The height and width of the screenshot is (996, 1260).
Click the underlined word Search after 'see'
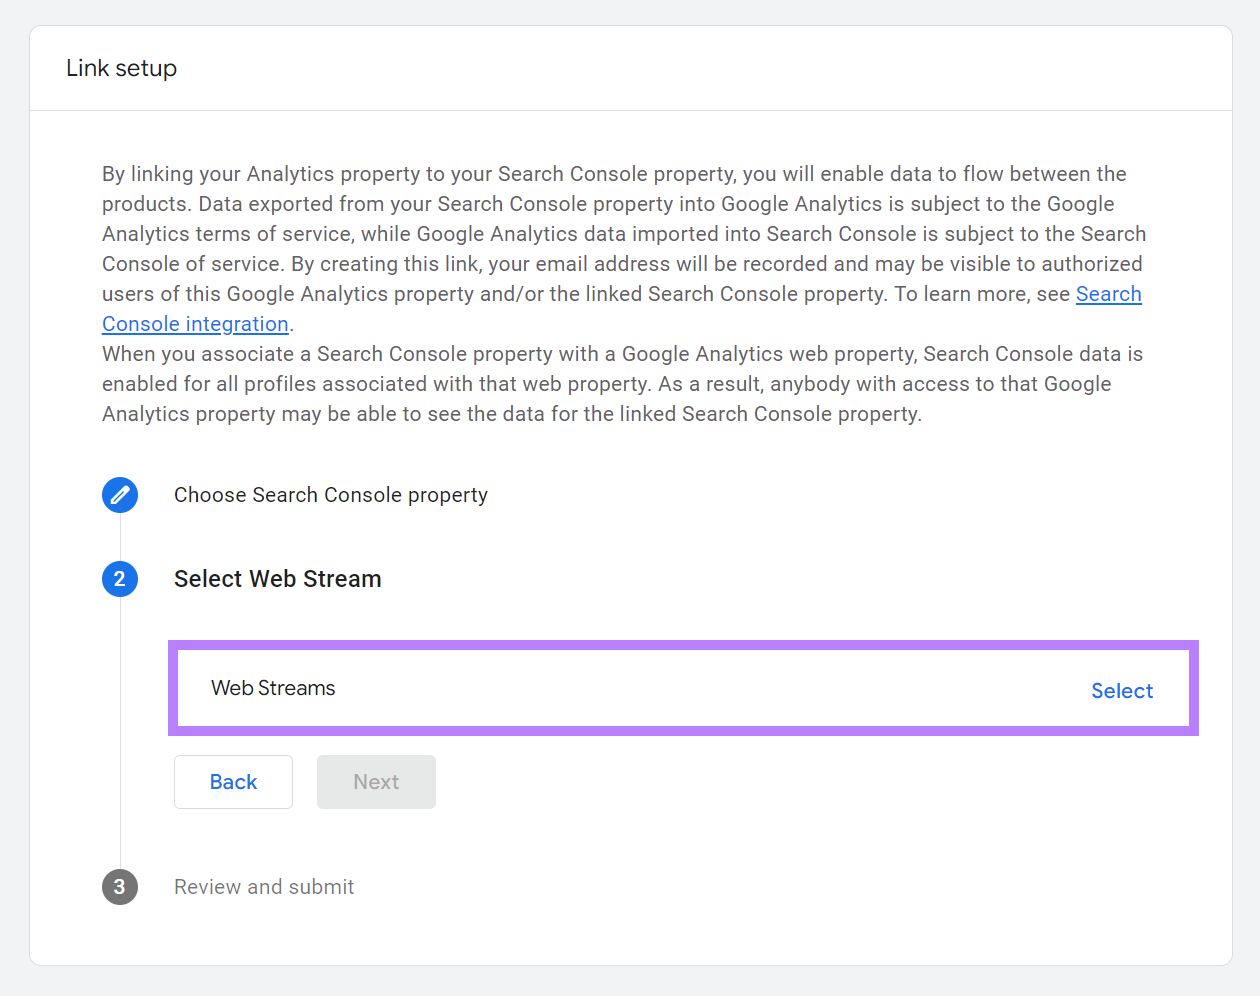(x=1108, y=294)
